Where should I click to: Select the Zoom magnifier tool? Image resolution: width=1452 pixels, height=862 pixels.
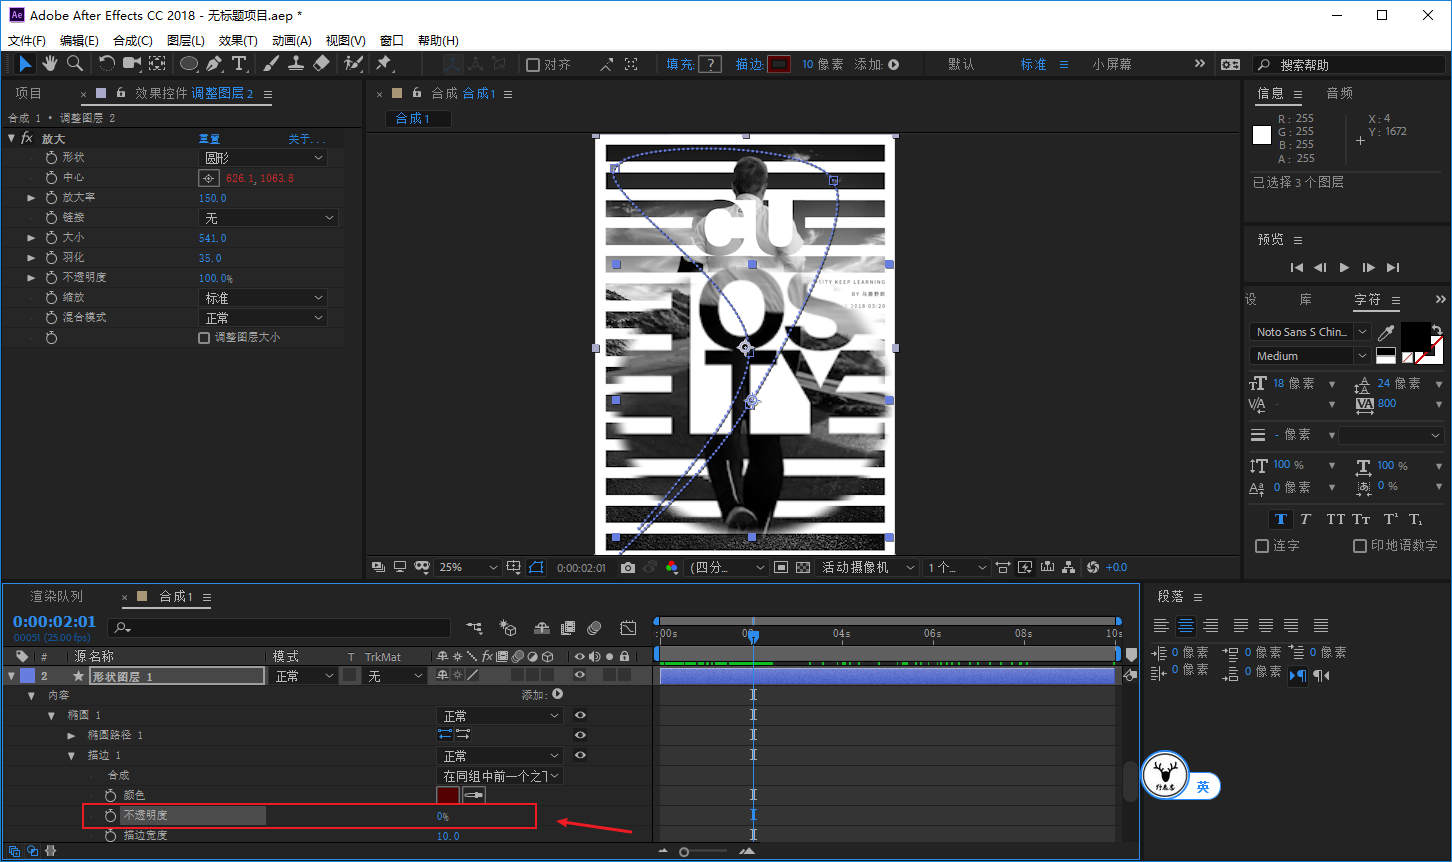tap(75, 64)
